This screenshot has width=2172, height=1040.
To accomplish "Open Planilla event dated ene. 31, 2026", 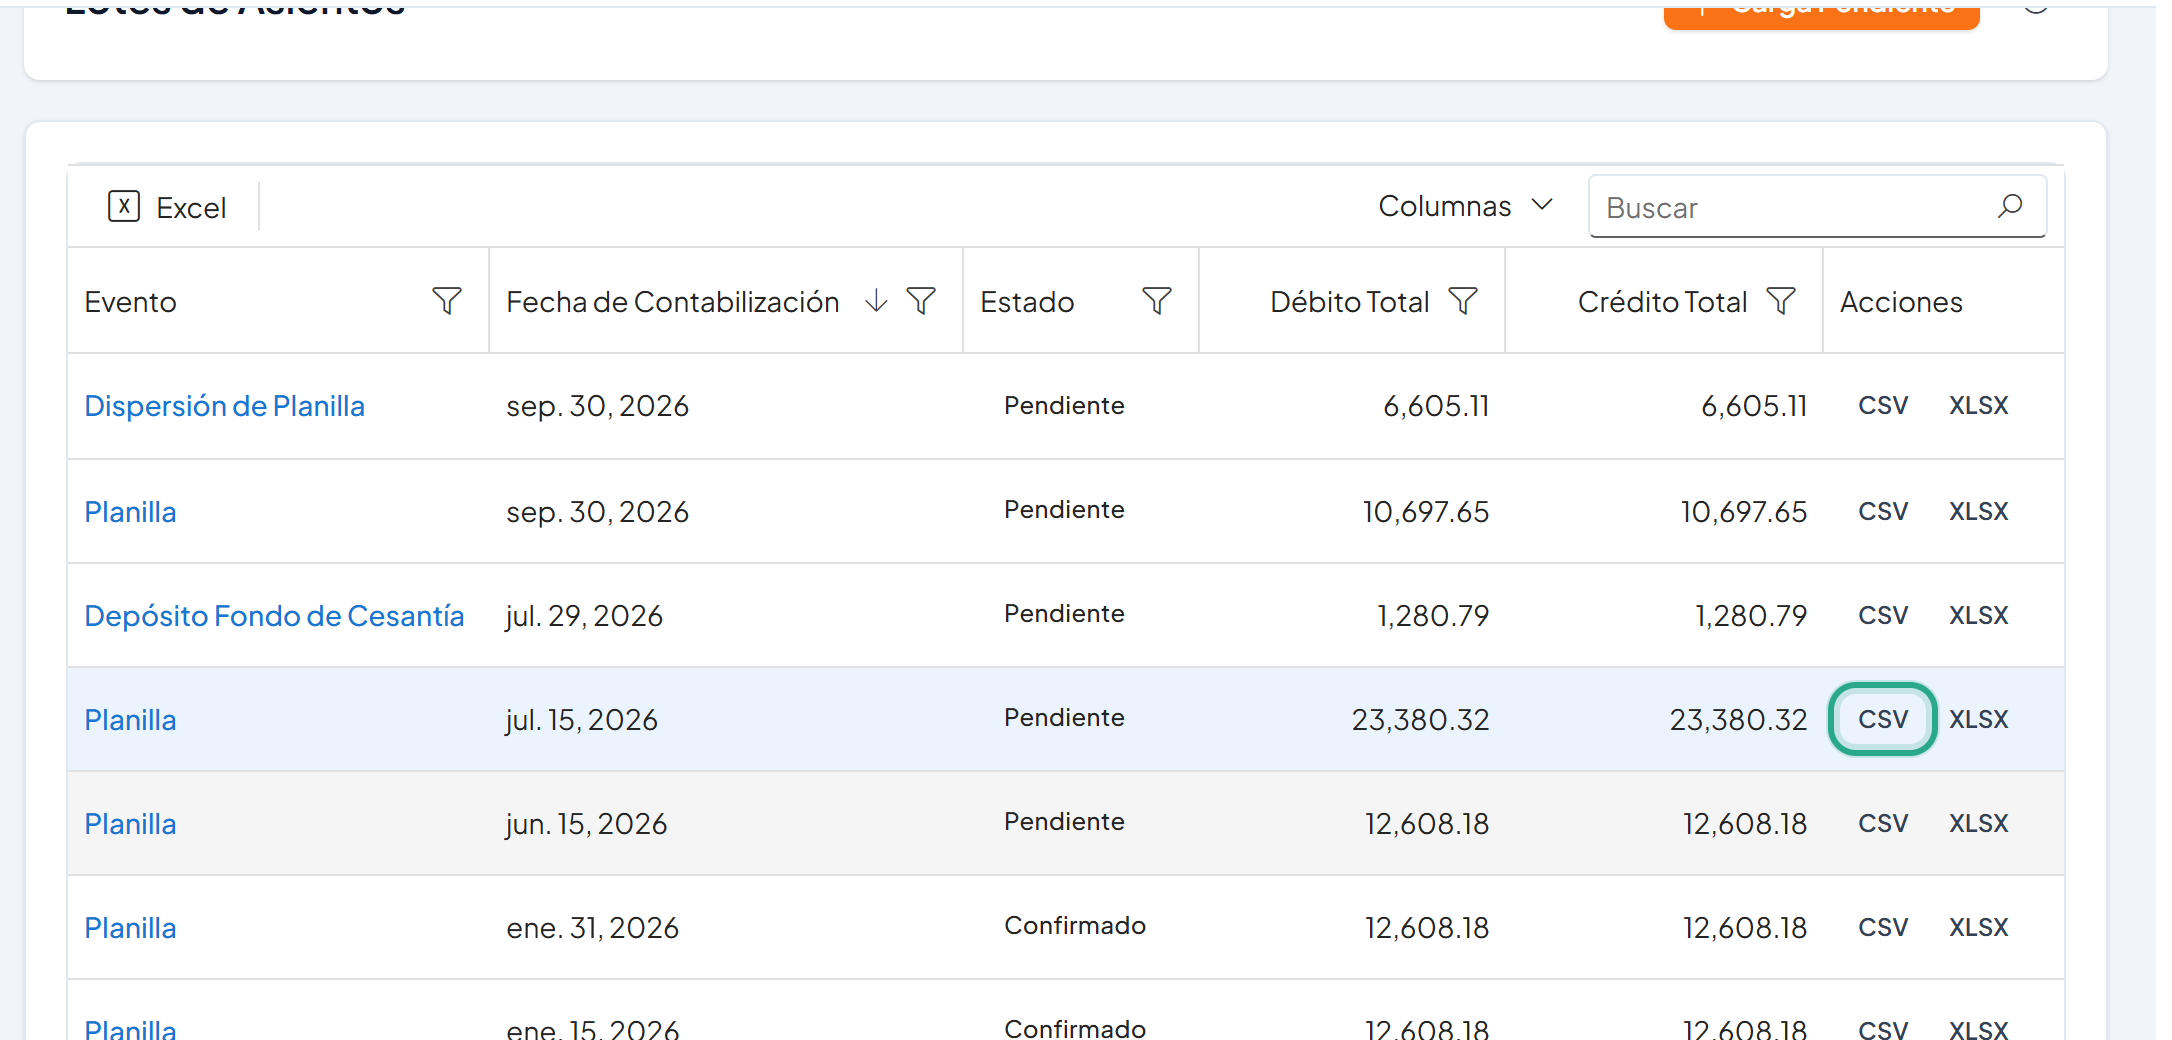I will 130,928.
